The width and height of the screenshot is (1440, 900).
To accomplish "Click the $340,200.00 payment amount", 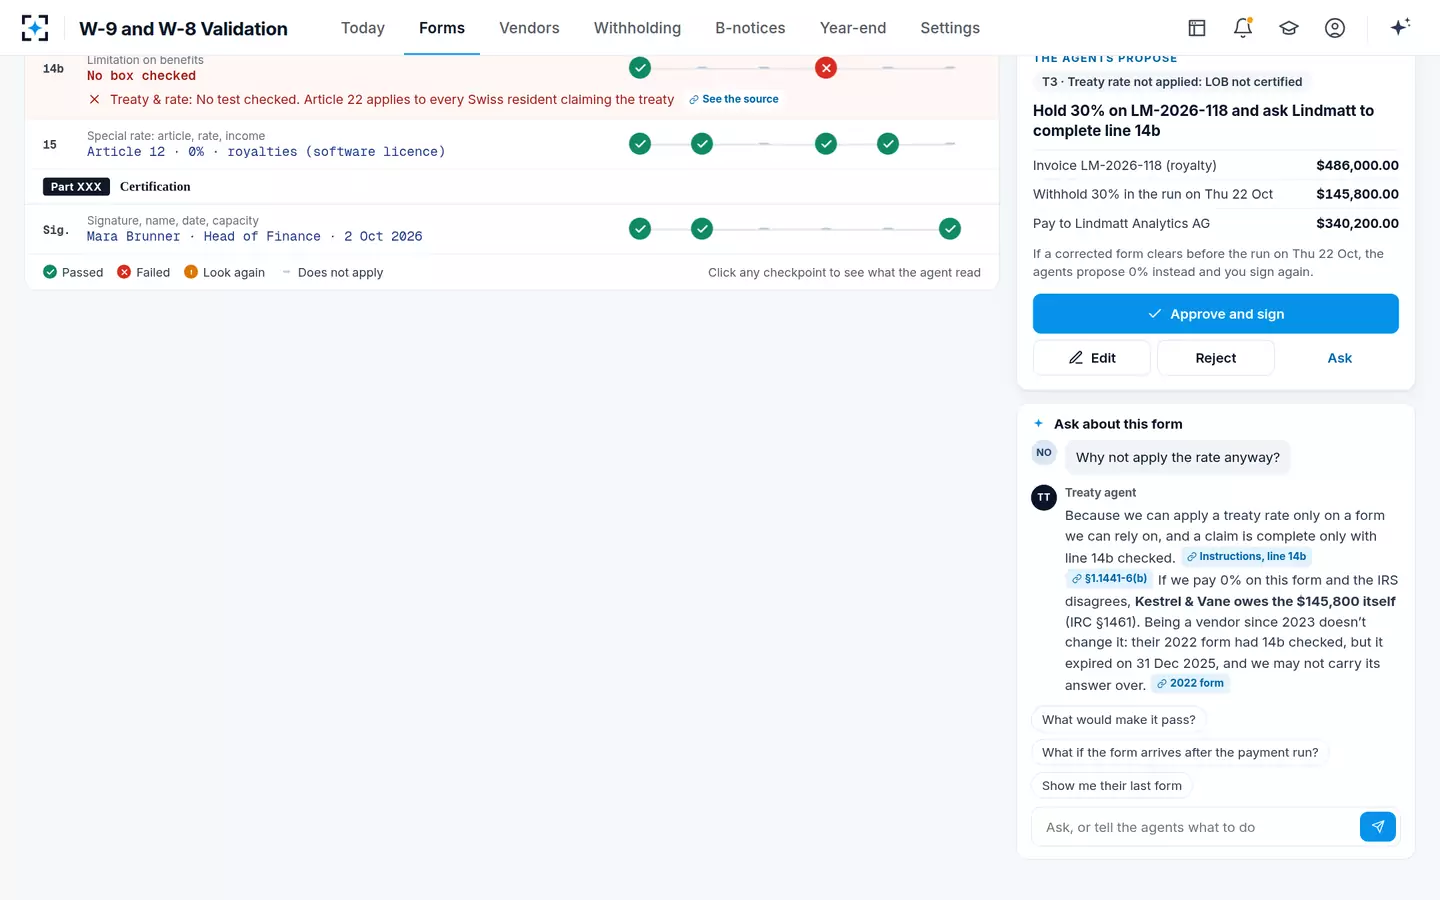I will [x=1357, y=223].
